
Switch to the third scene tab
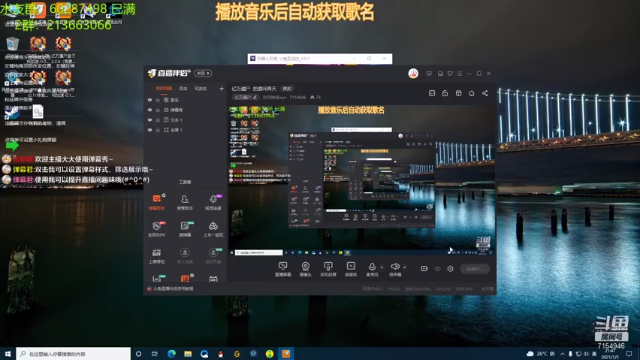tap(200, 88)
